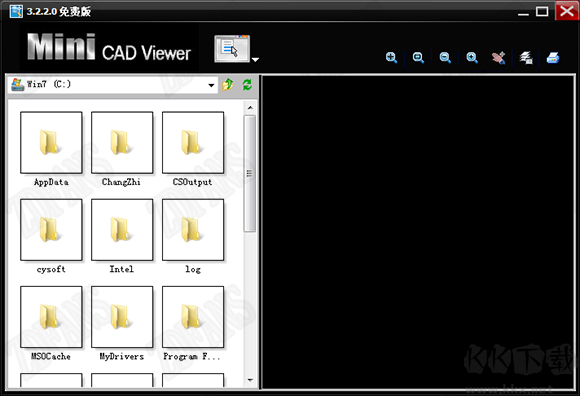This screenshot has width=580, height=396.
Task: Select the AppData folder thumbnail
Action: (x=51, y=143)
